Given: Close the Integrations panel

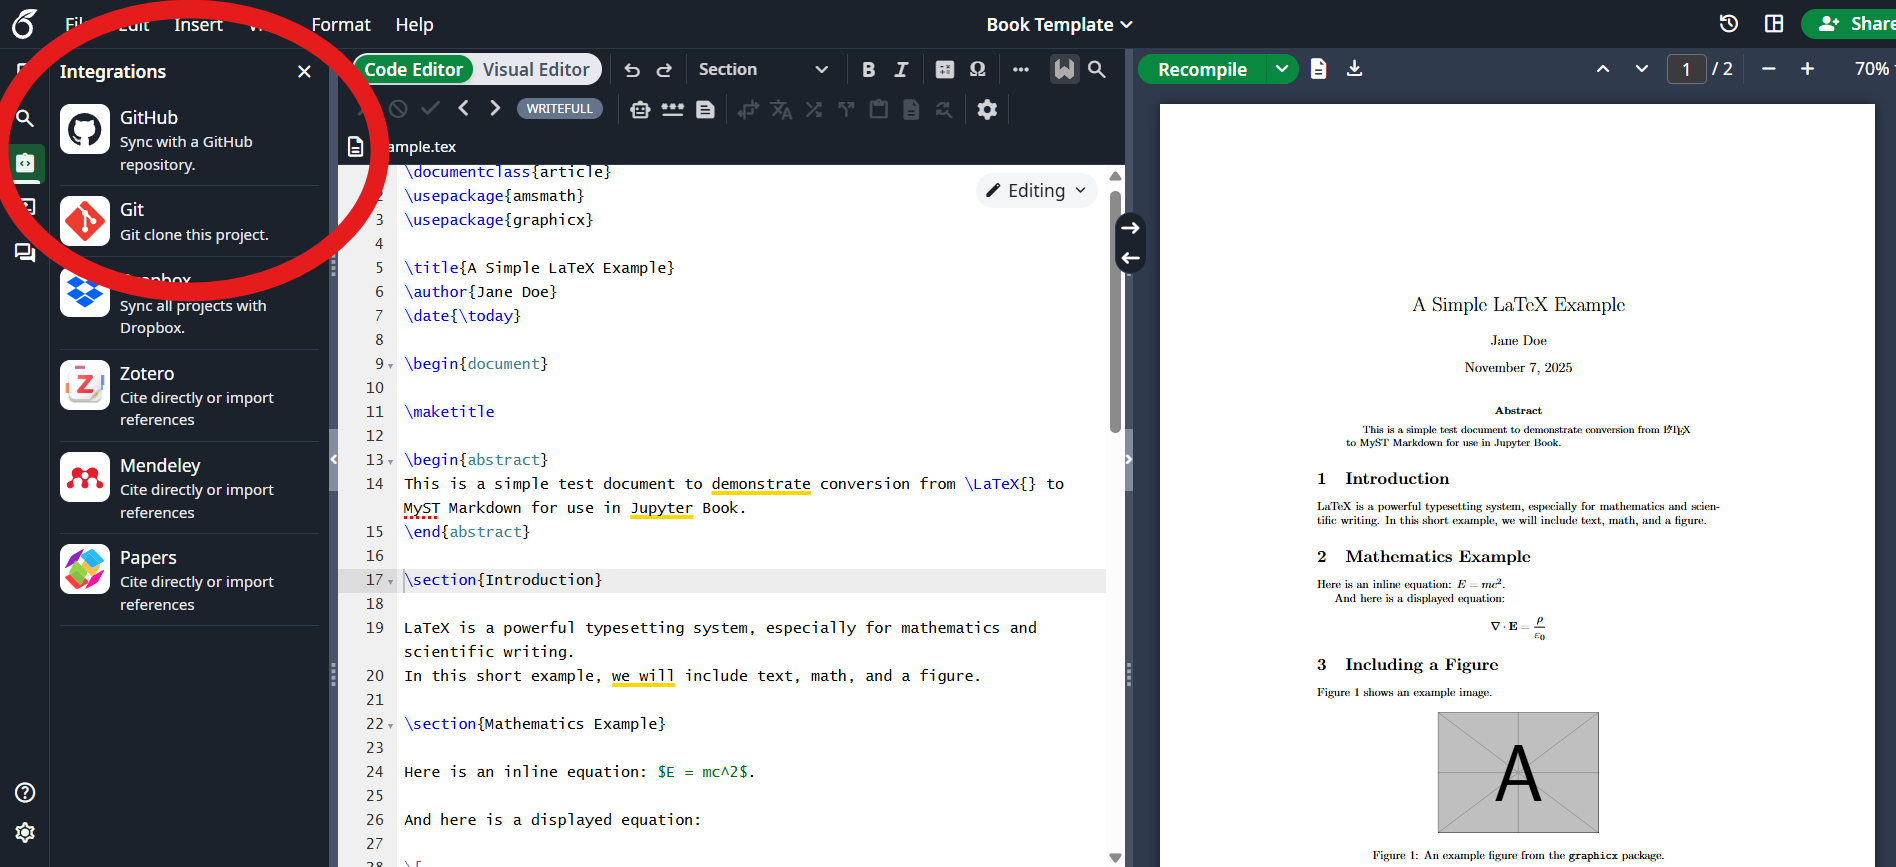Looking at the screenshot, I should click(x=304, y=71).
